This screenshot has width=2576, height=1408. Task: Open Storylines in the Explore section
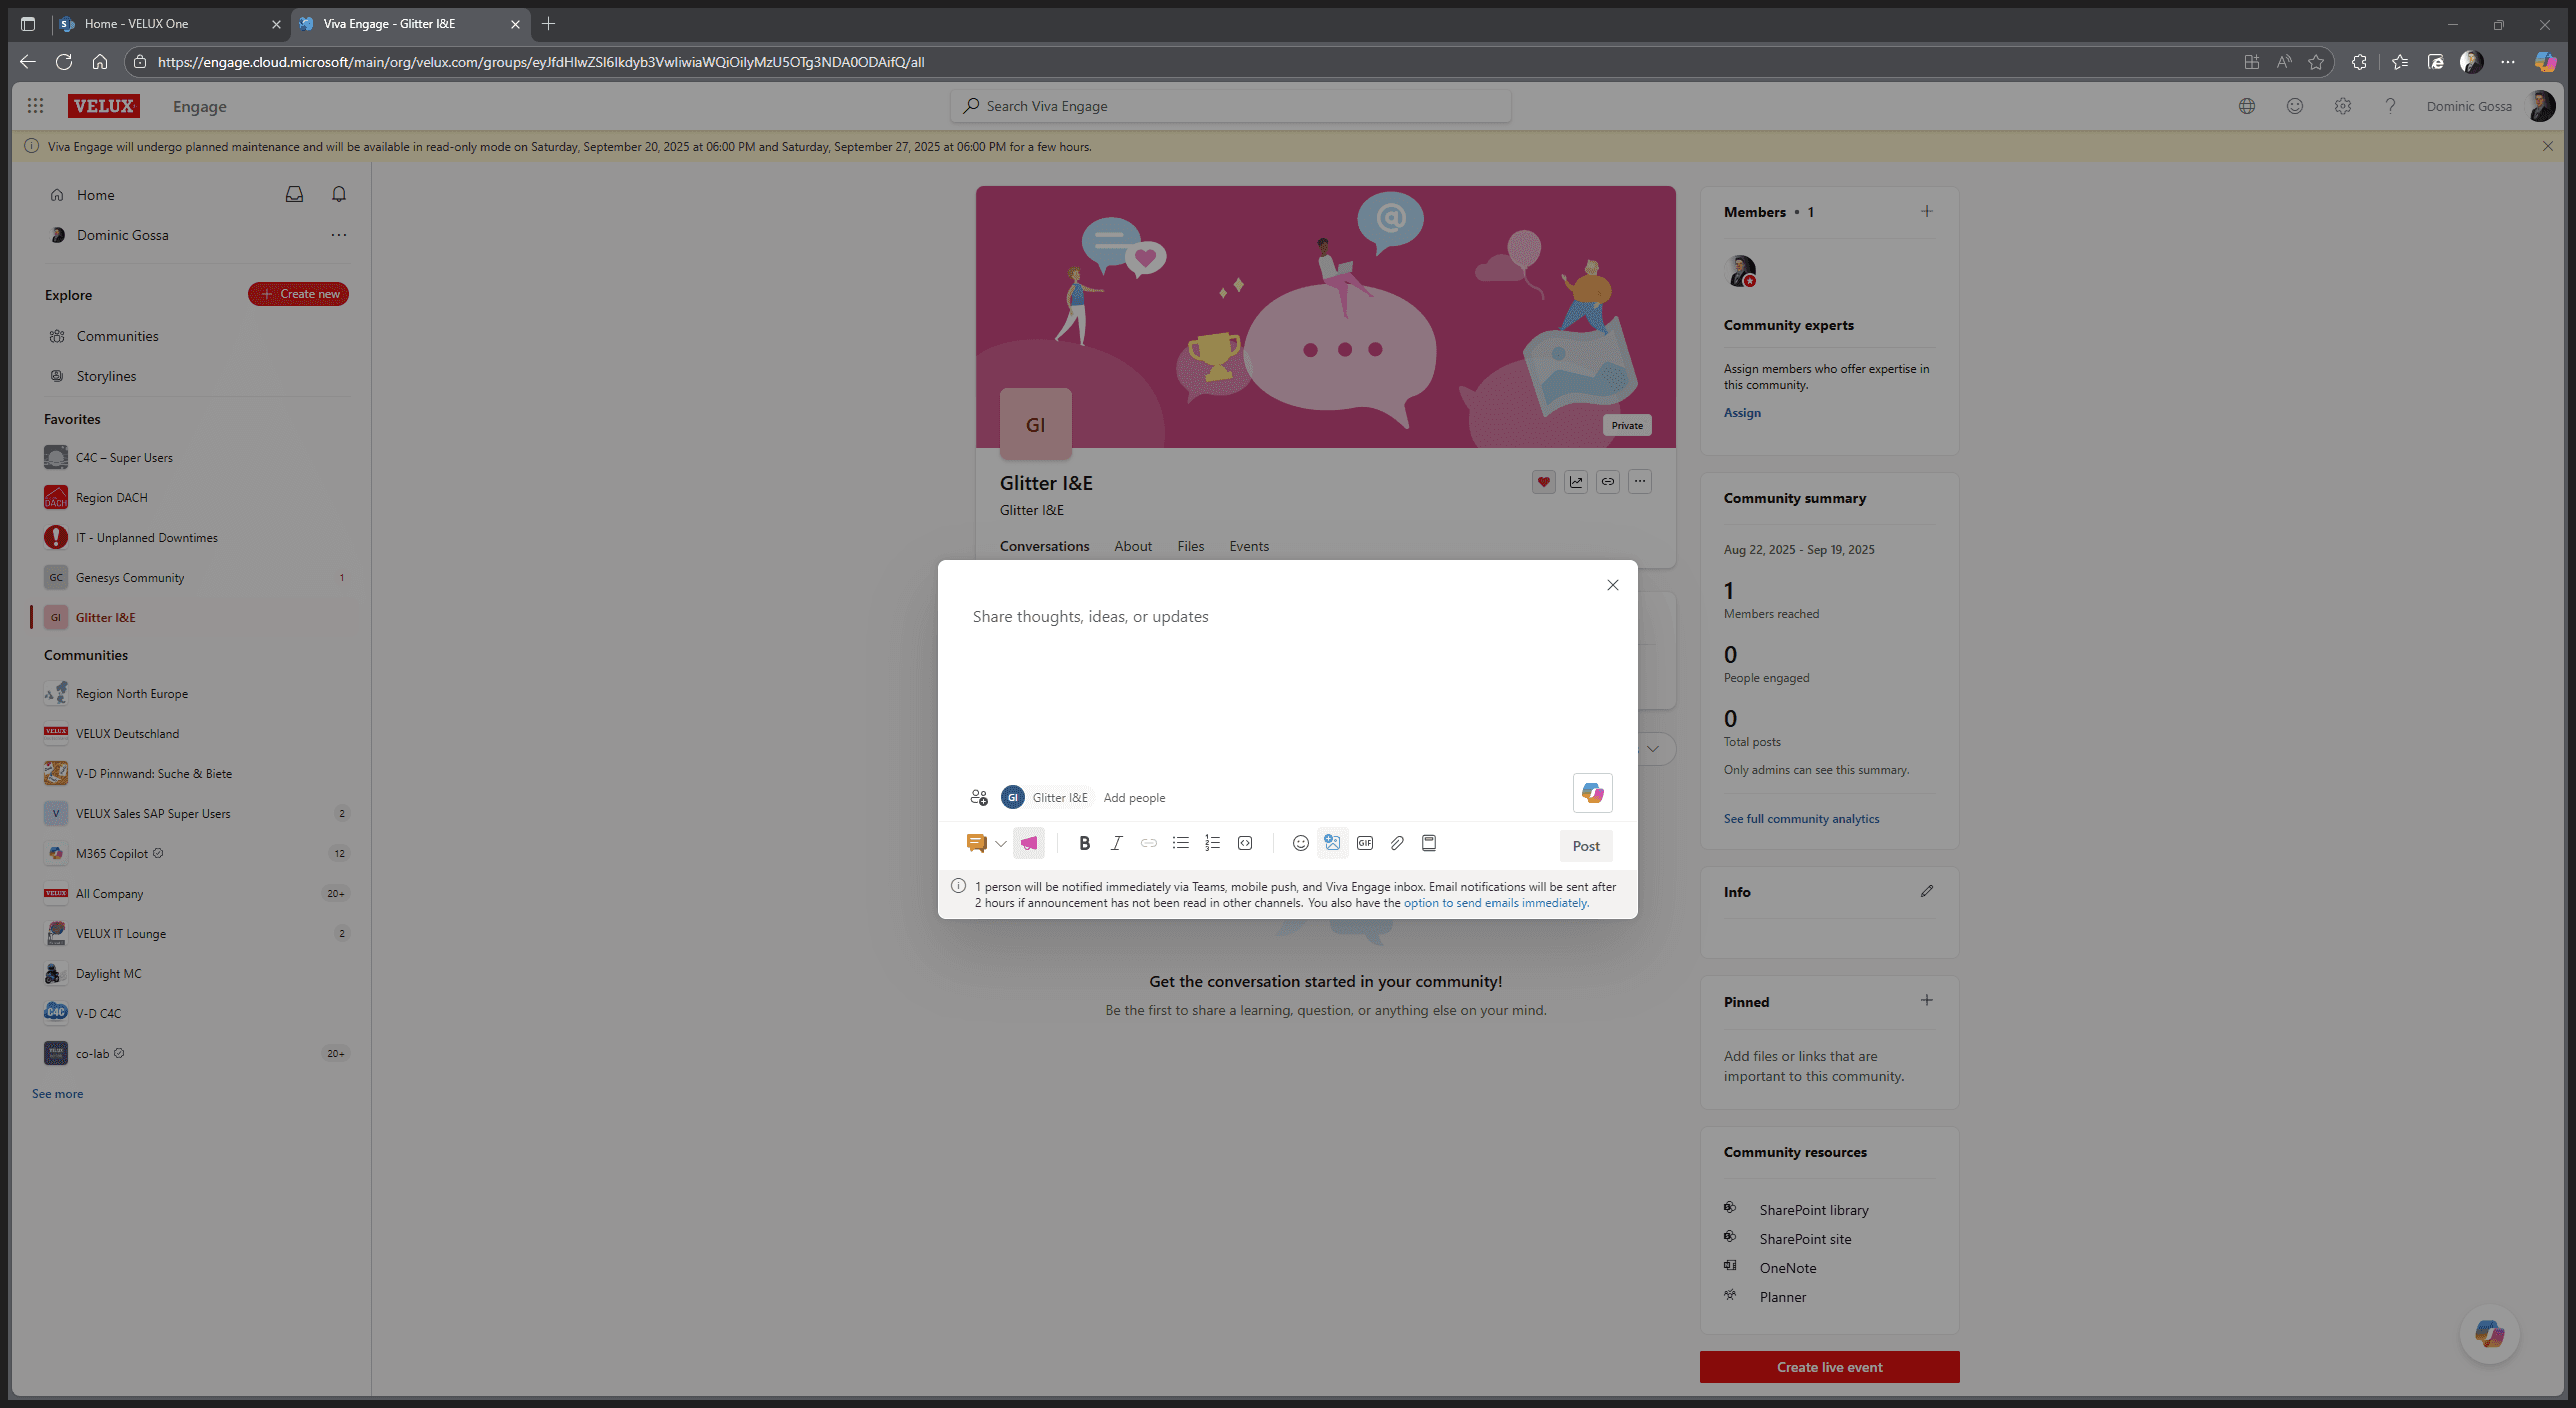(106, 376)
